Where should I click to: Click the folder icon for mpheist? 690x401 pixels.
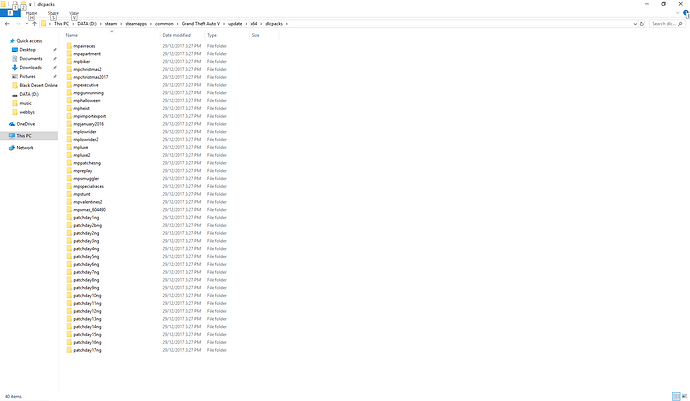(69, 108)
